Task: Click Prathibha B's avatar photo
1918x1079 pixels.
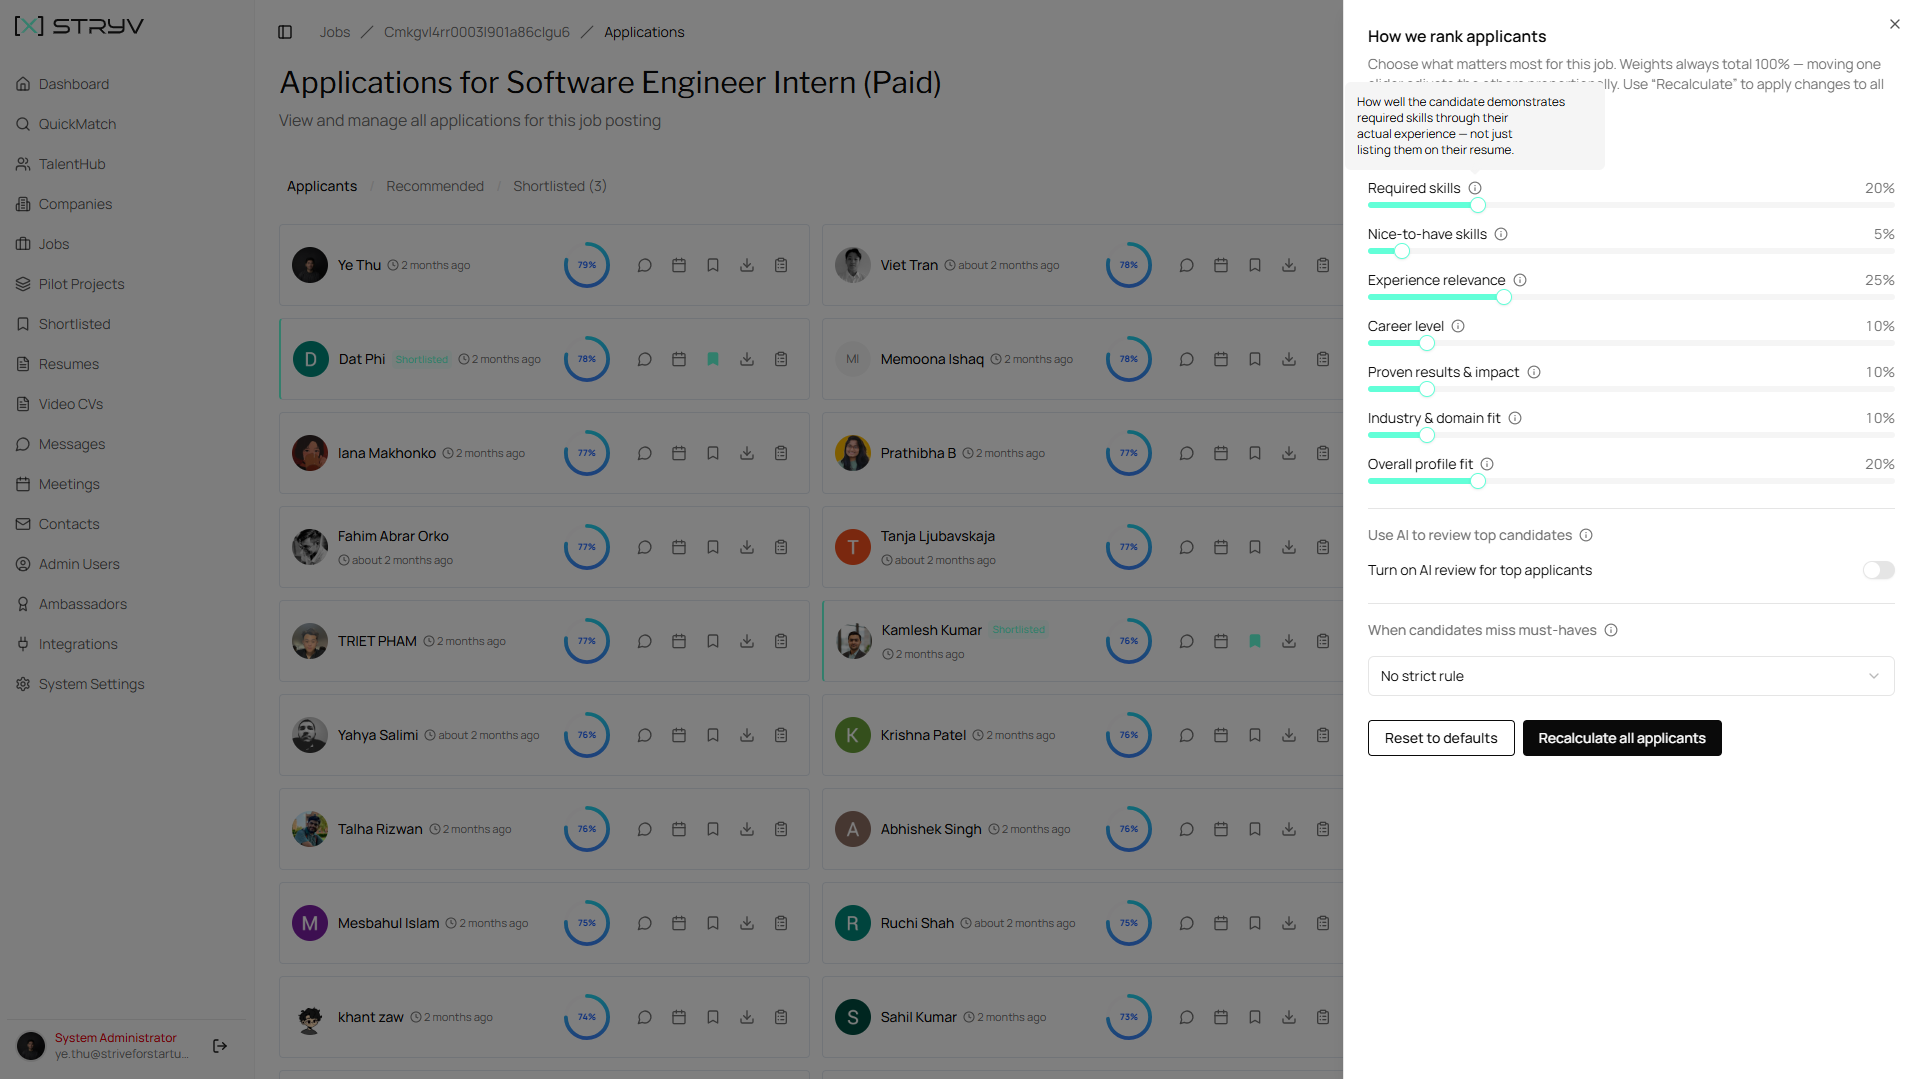Action: [x=853, y=453]
